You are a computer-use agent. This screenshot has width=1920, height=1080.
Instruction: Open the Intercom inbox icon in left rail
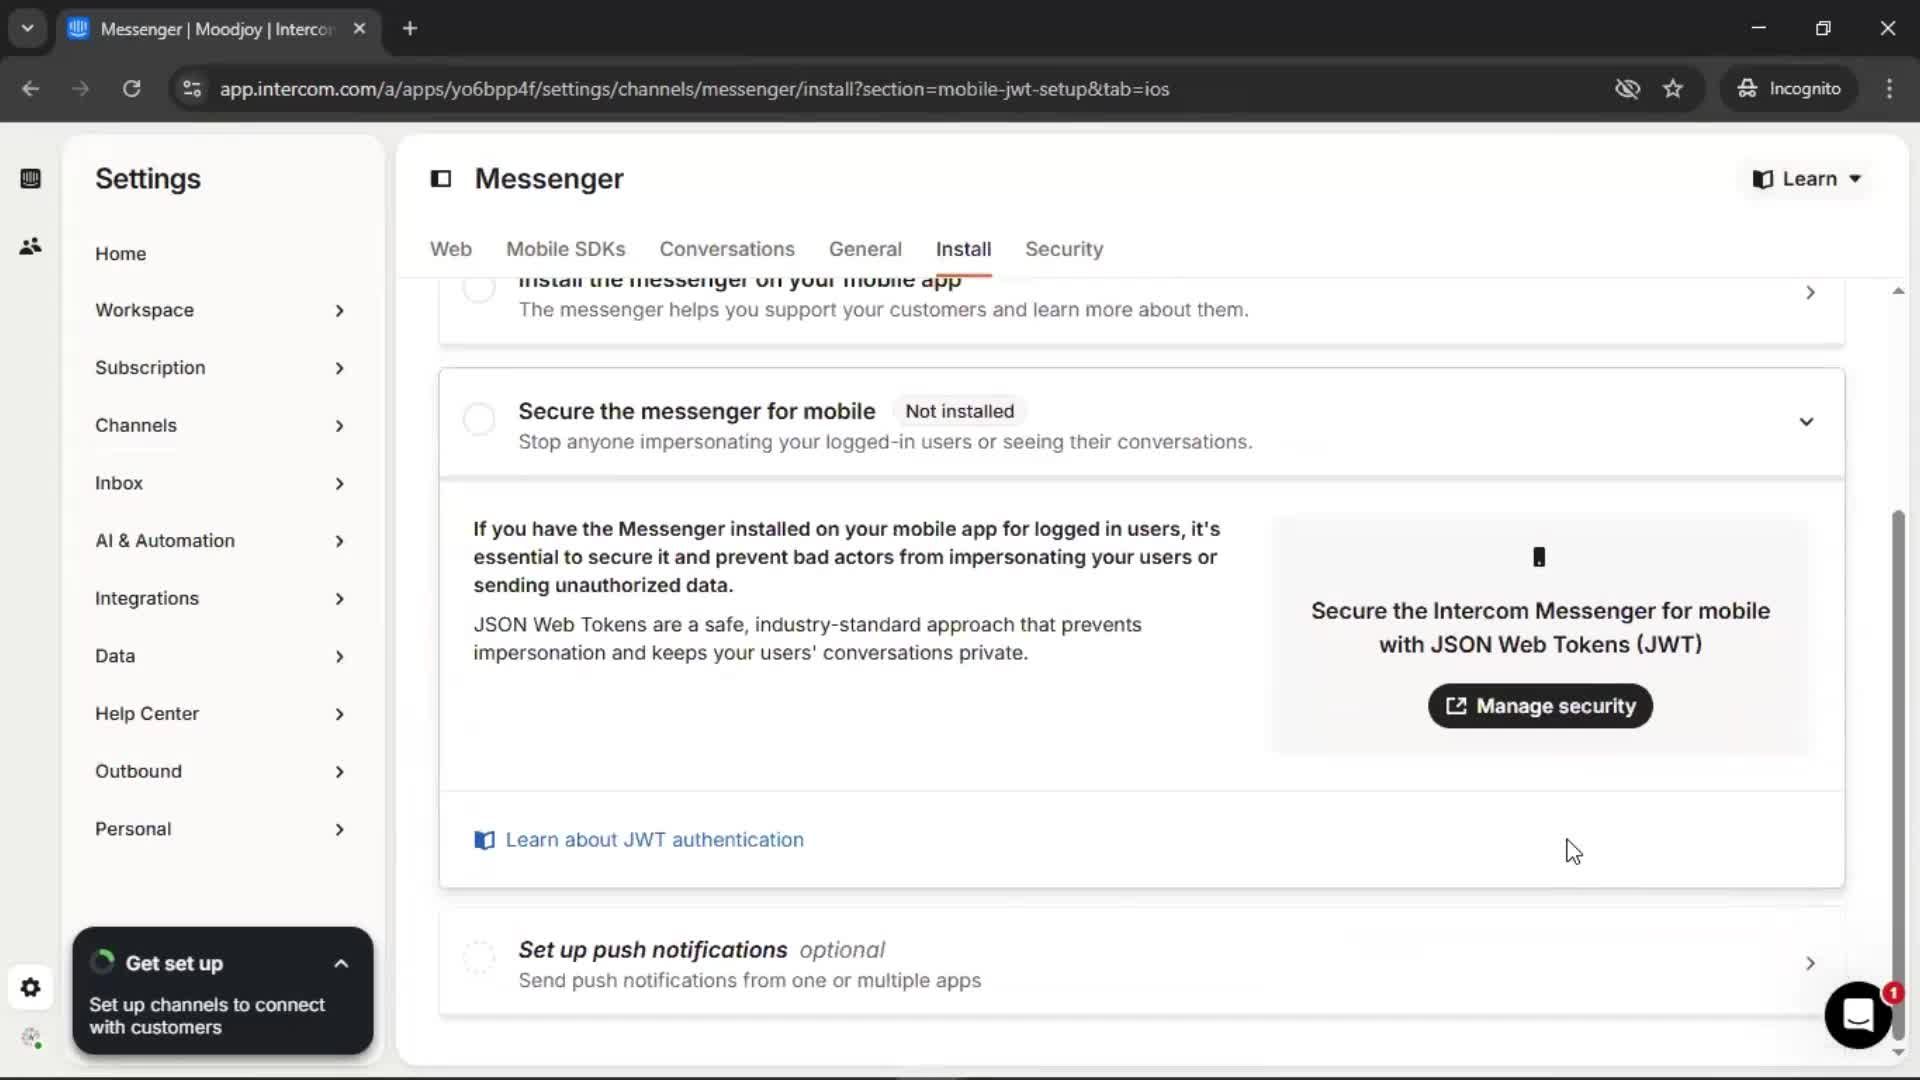tap(30, 179)
